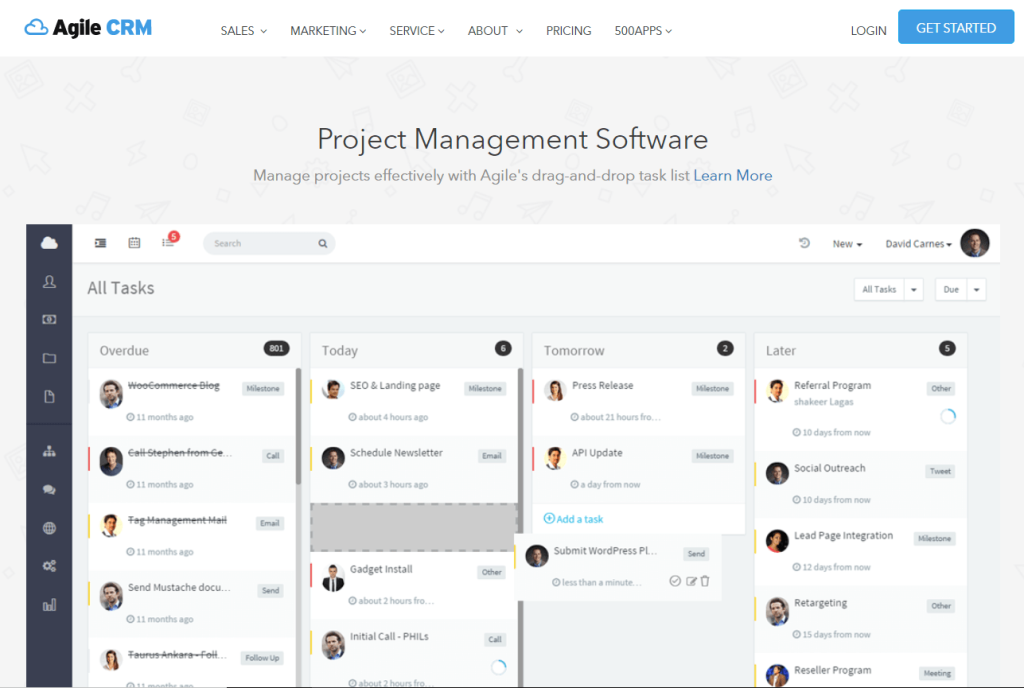Click the history clock icon in top bar
The height and width of the screenshot is (688, 1024).
(805, 243)
